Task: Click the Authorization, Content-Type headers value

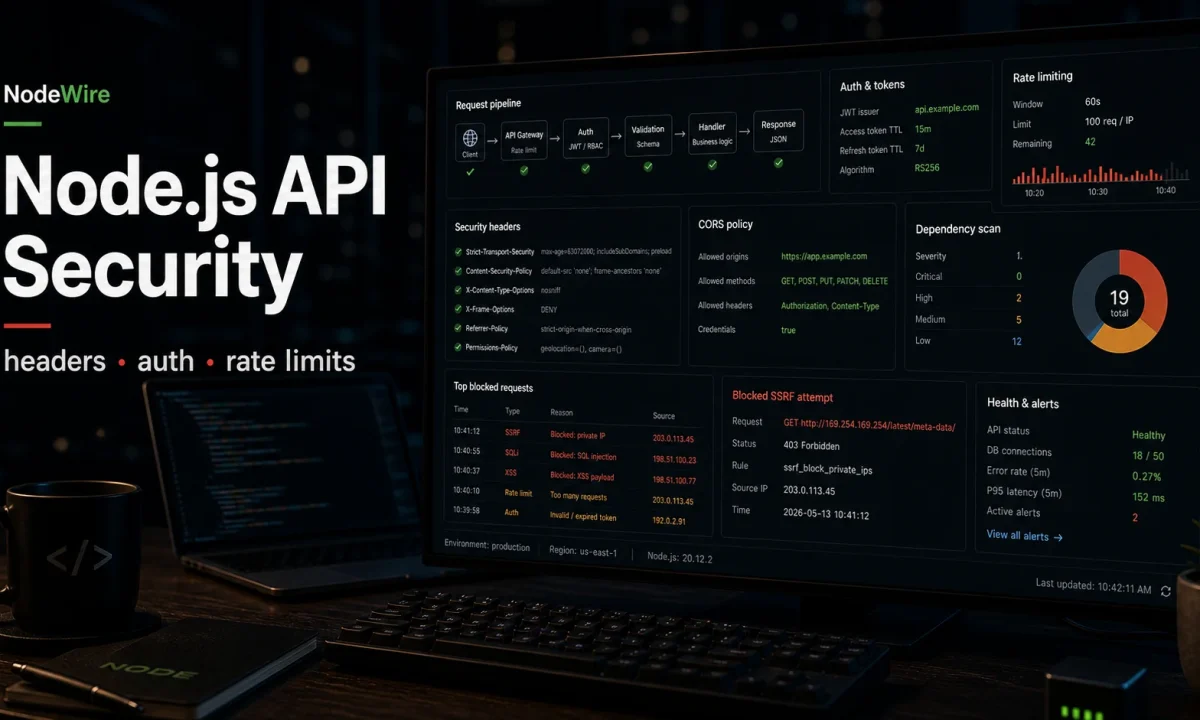Action: coord(830,306)
